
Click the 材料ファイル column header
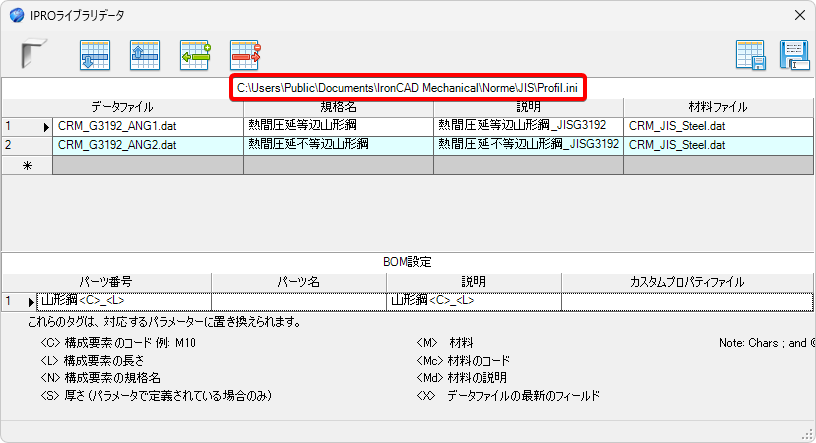[x=718, y=107]
